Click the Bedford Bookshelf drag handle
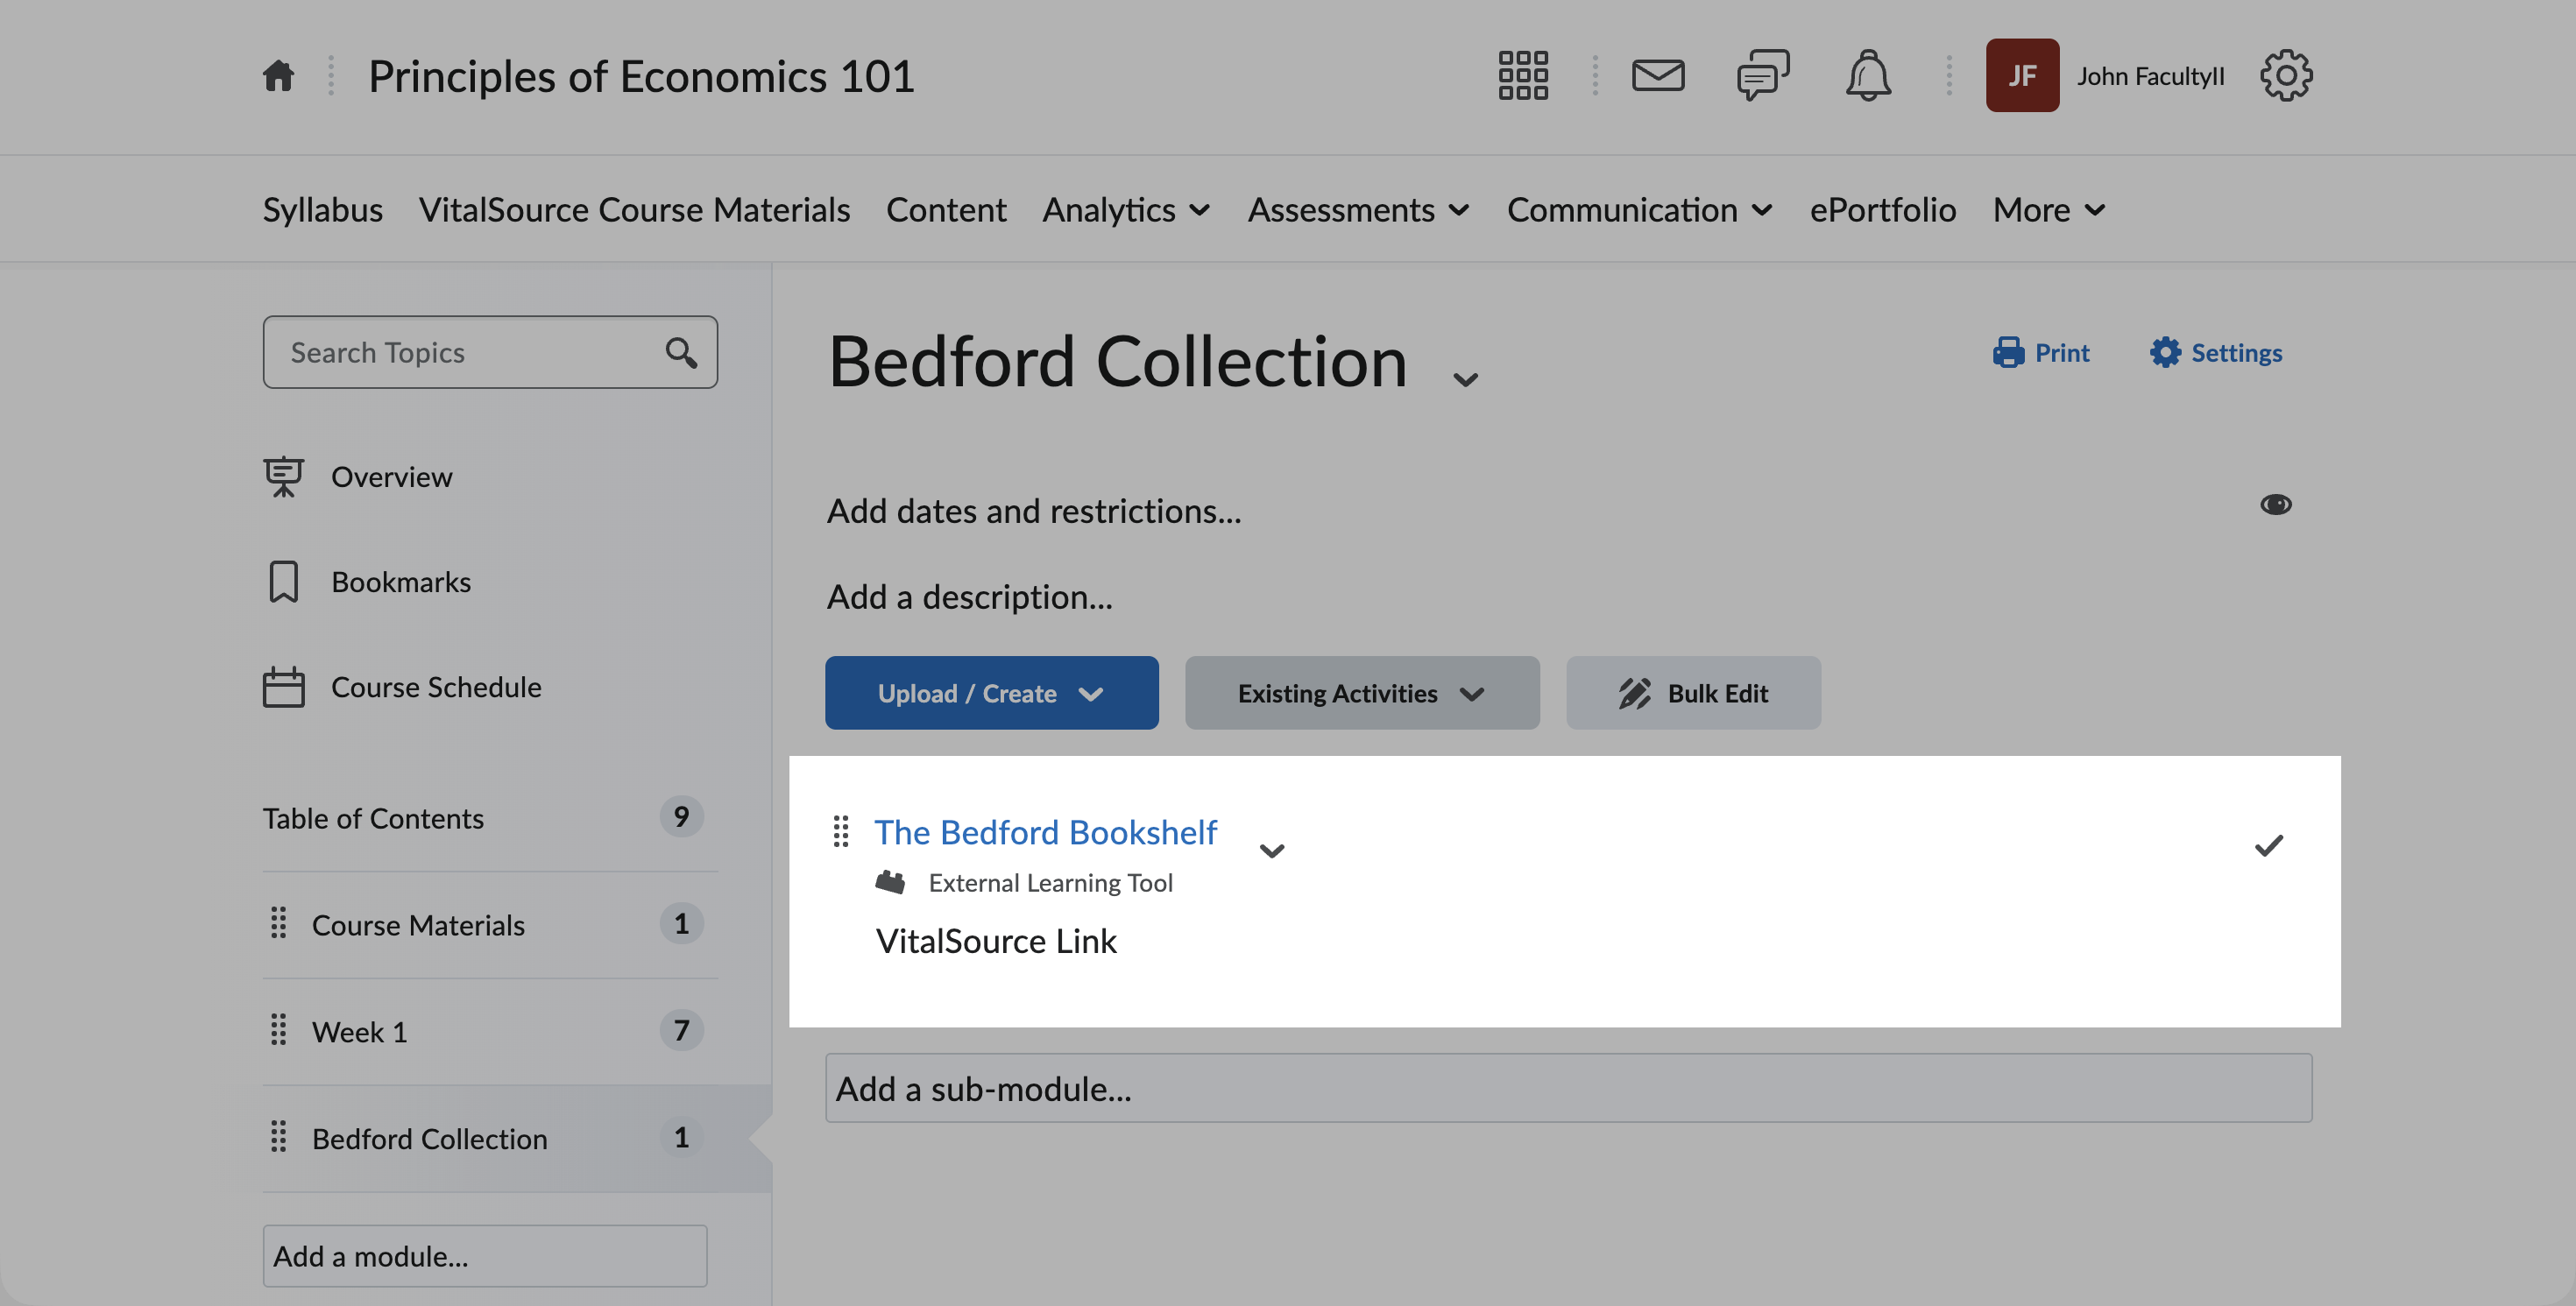The image size is (2576, 1306). pyautogui.click(x=841, y=831)
